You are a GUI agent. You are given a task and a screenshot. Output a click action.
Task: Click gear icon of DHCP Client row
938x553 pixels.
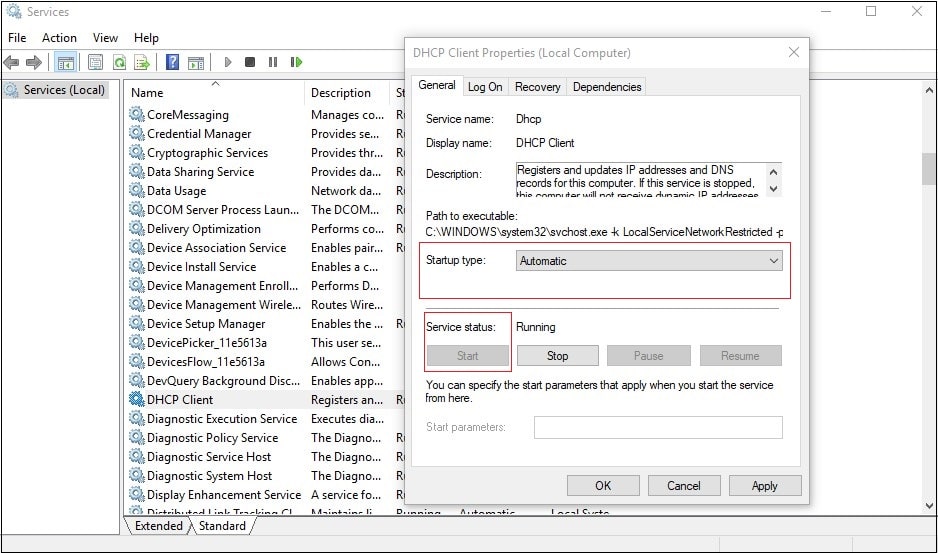pos(137,399)
